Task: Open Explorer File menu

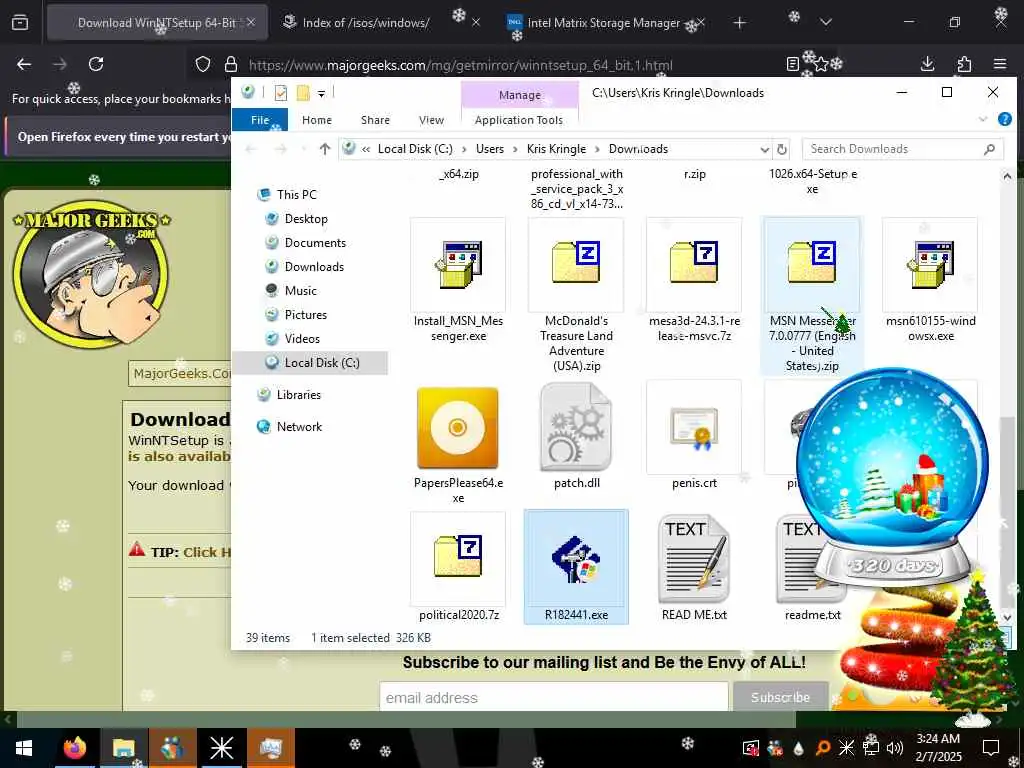Action: coord(260,120)
